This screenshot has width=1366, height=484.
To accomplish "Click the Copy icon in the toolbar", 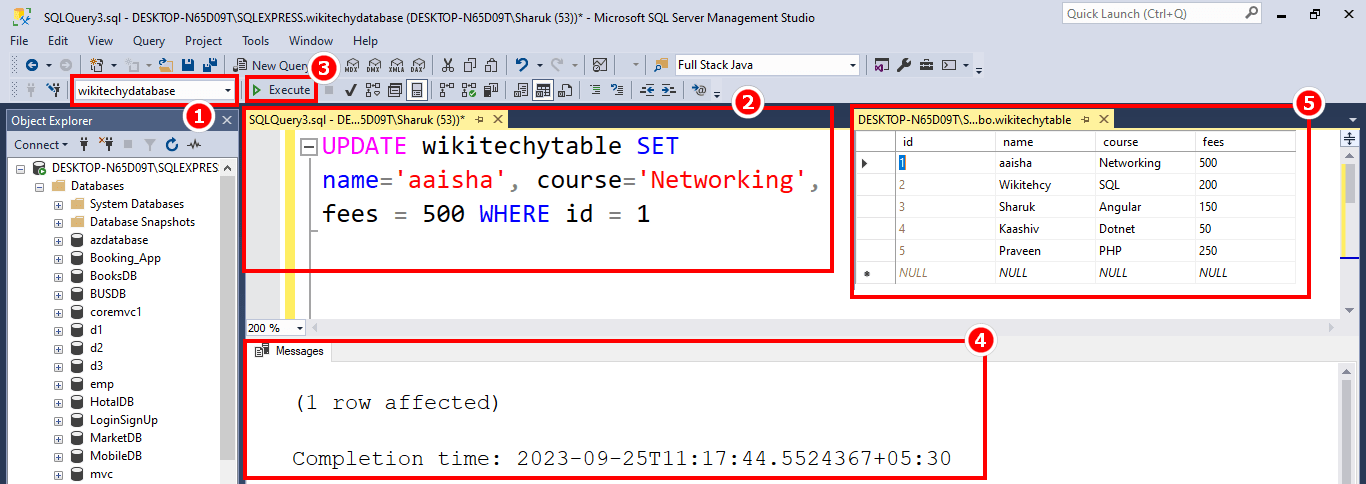I will click(x=470, y=65).
